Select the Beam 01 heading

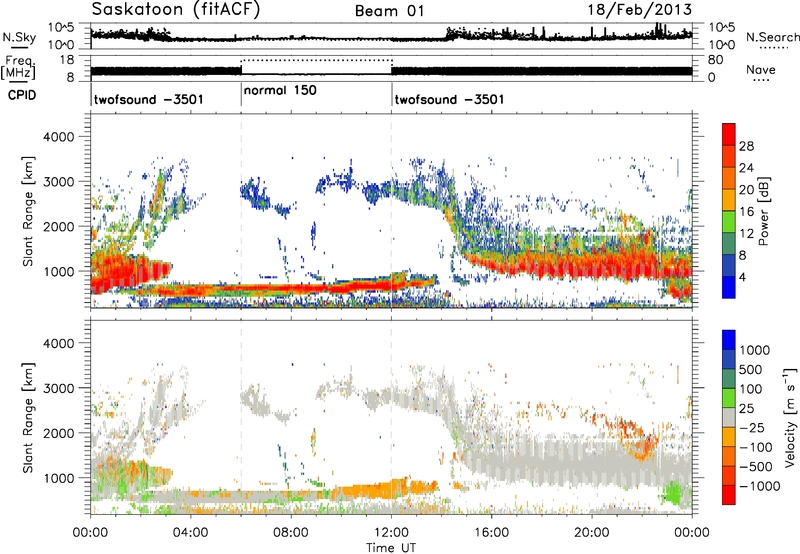tap(390, 11)
